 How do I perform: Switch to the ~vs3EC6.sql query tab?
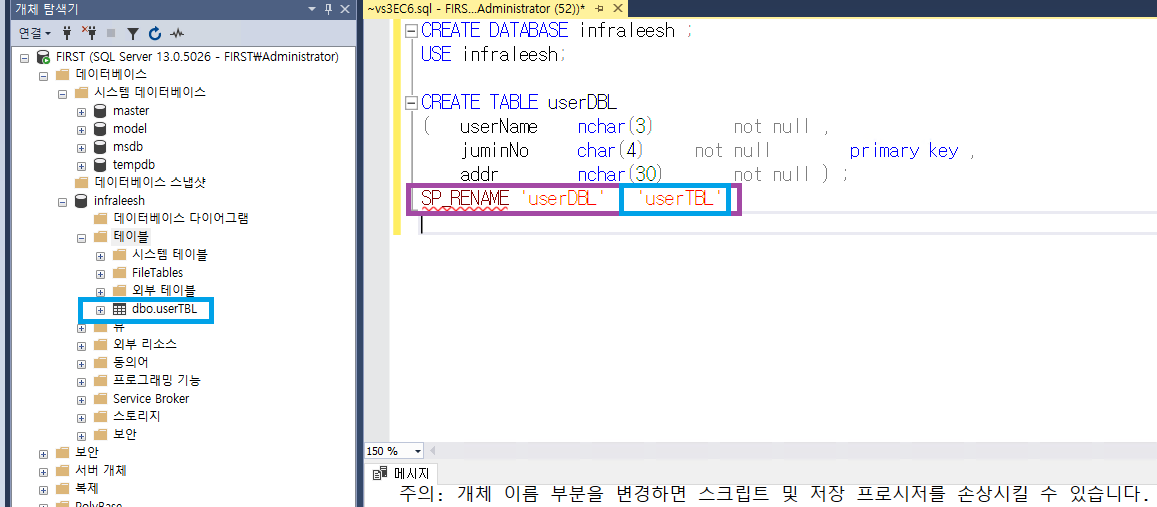tap(478, 9)
